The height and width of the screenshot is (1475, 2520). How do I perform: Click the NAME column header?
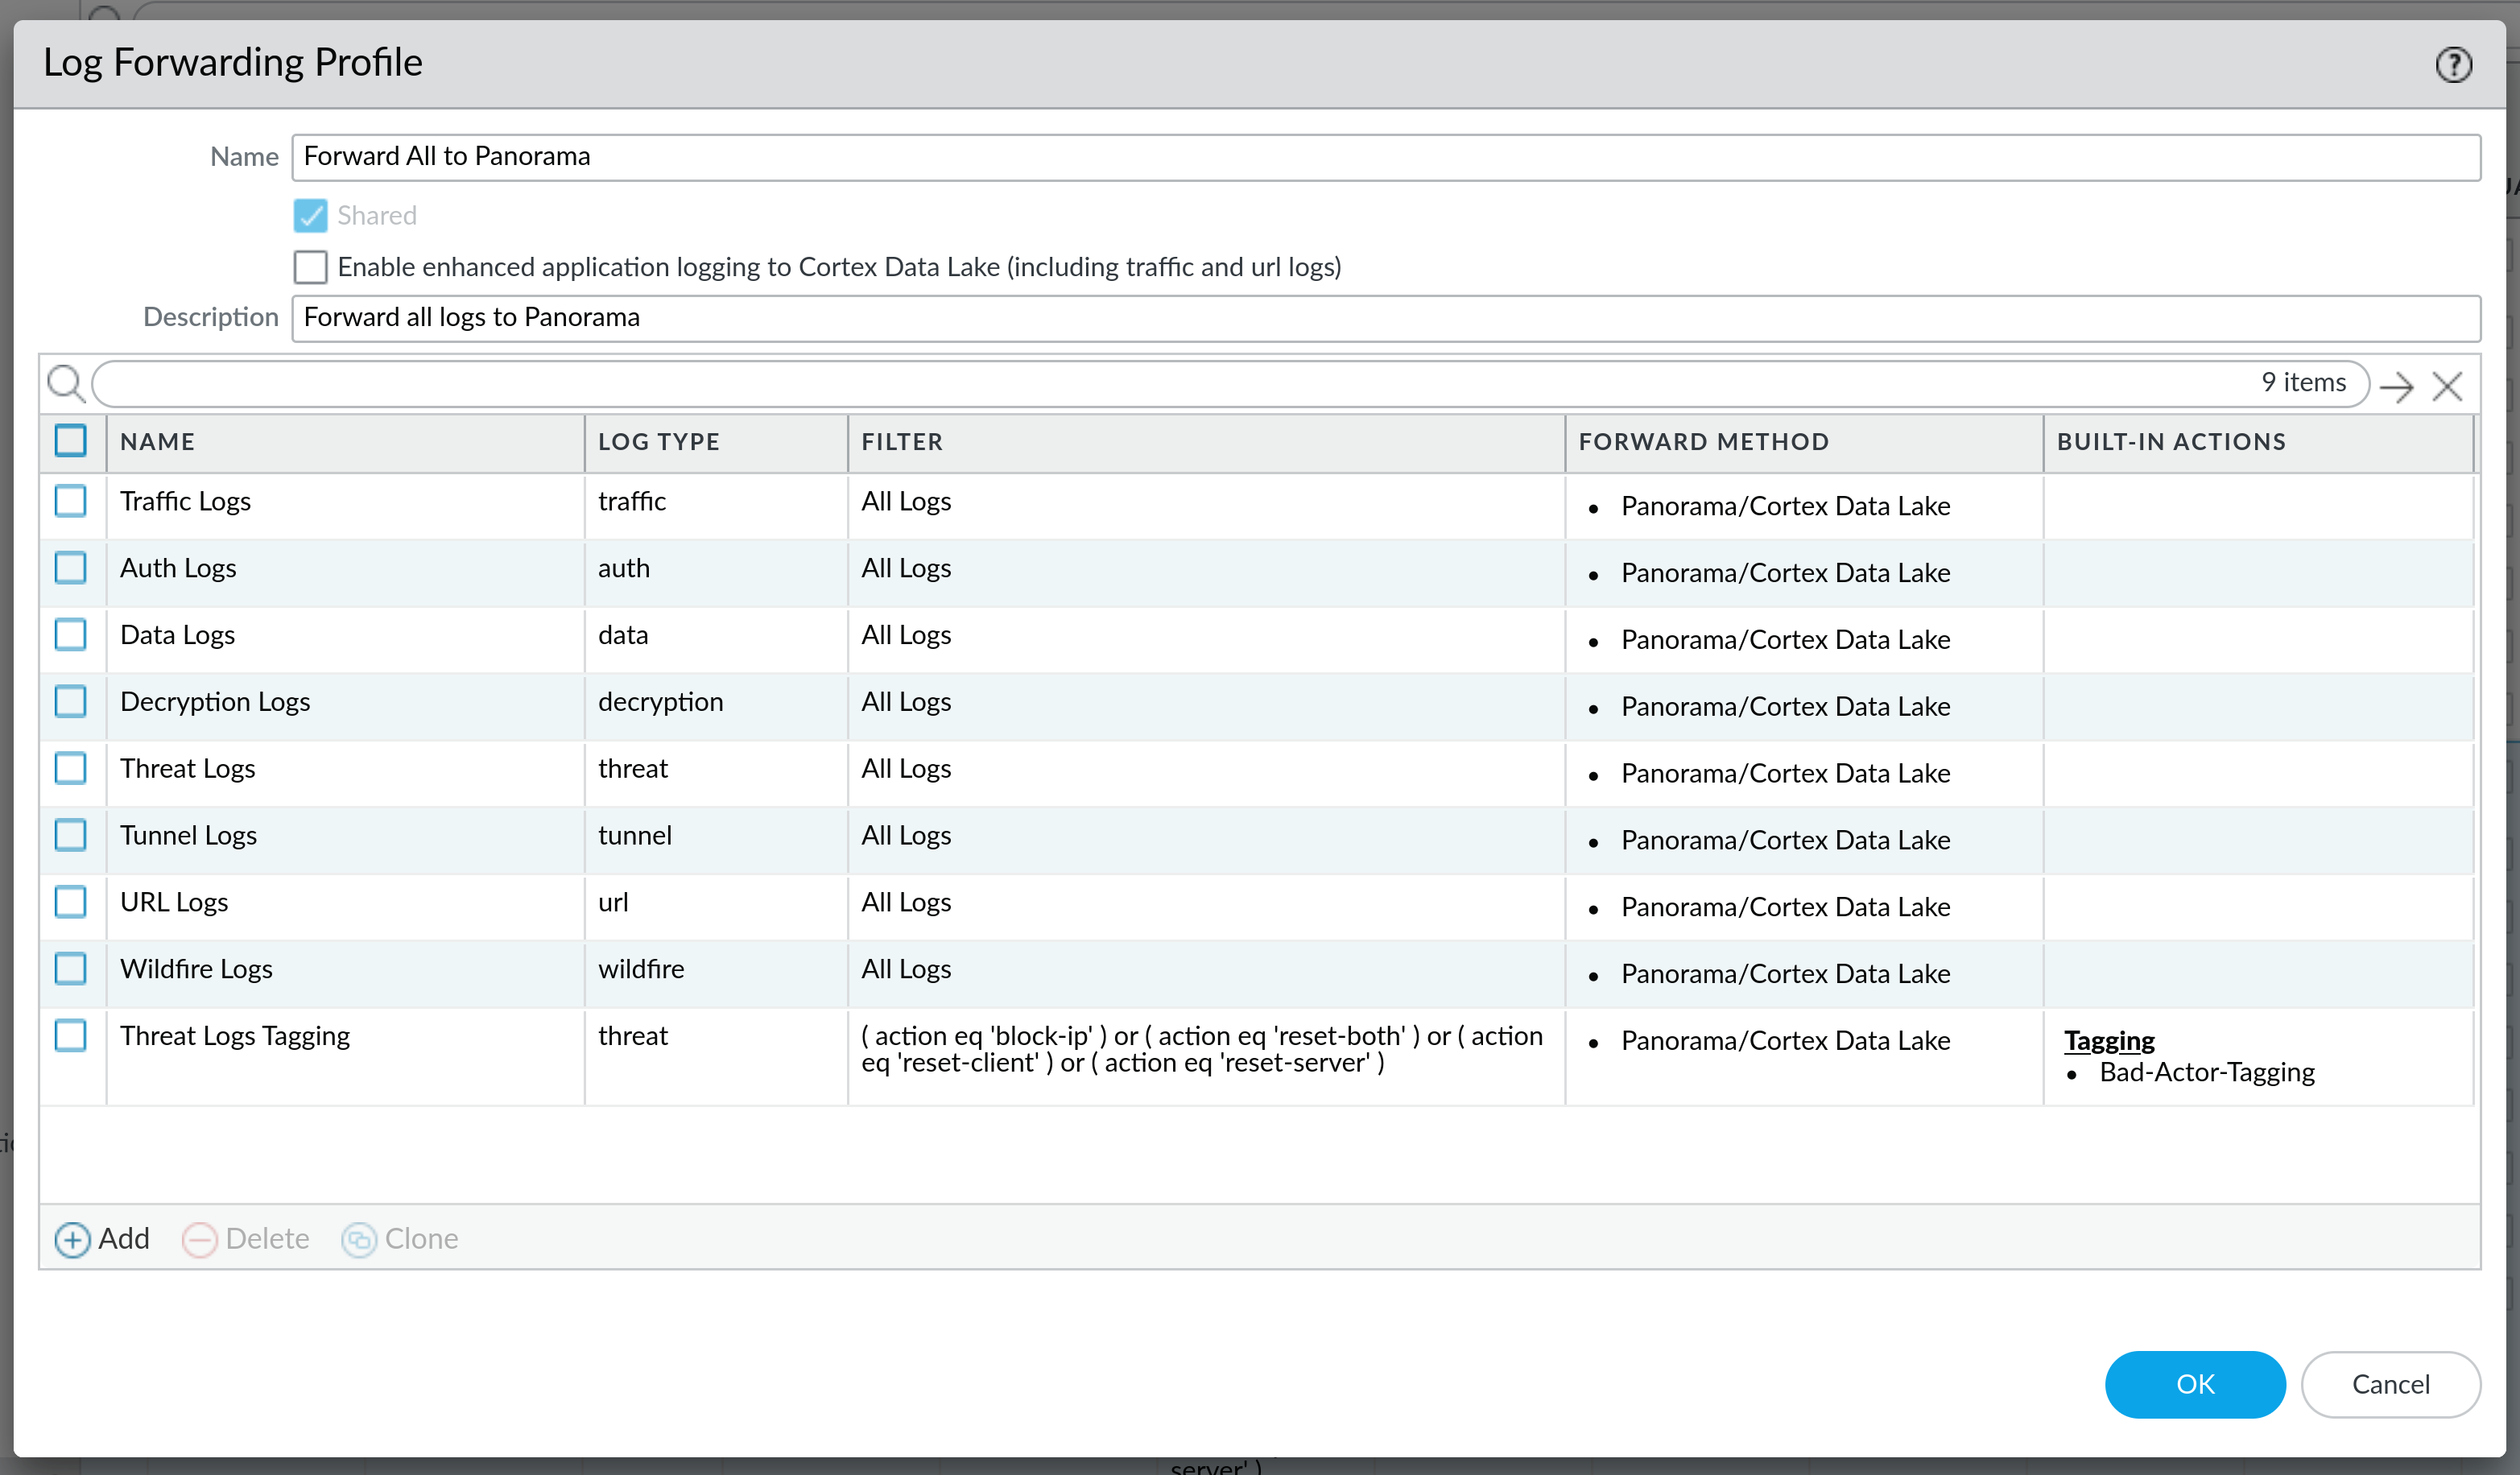[157, 442]
